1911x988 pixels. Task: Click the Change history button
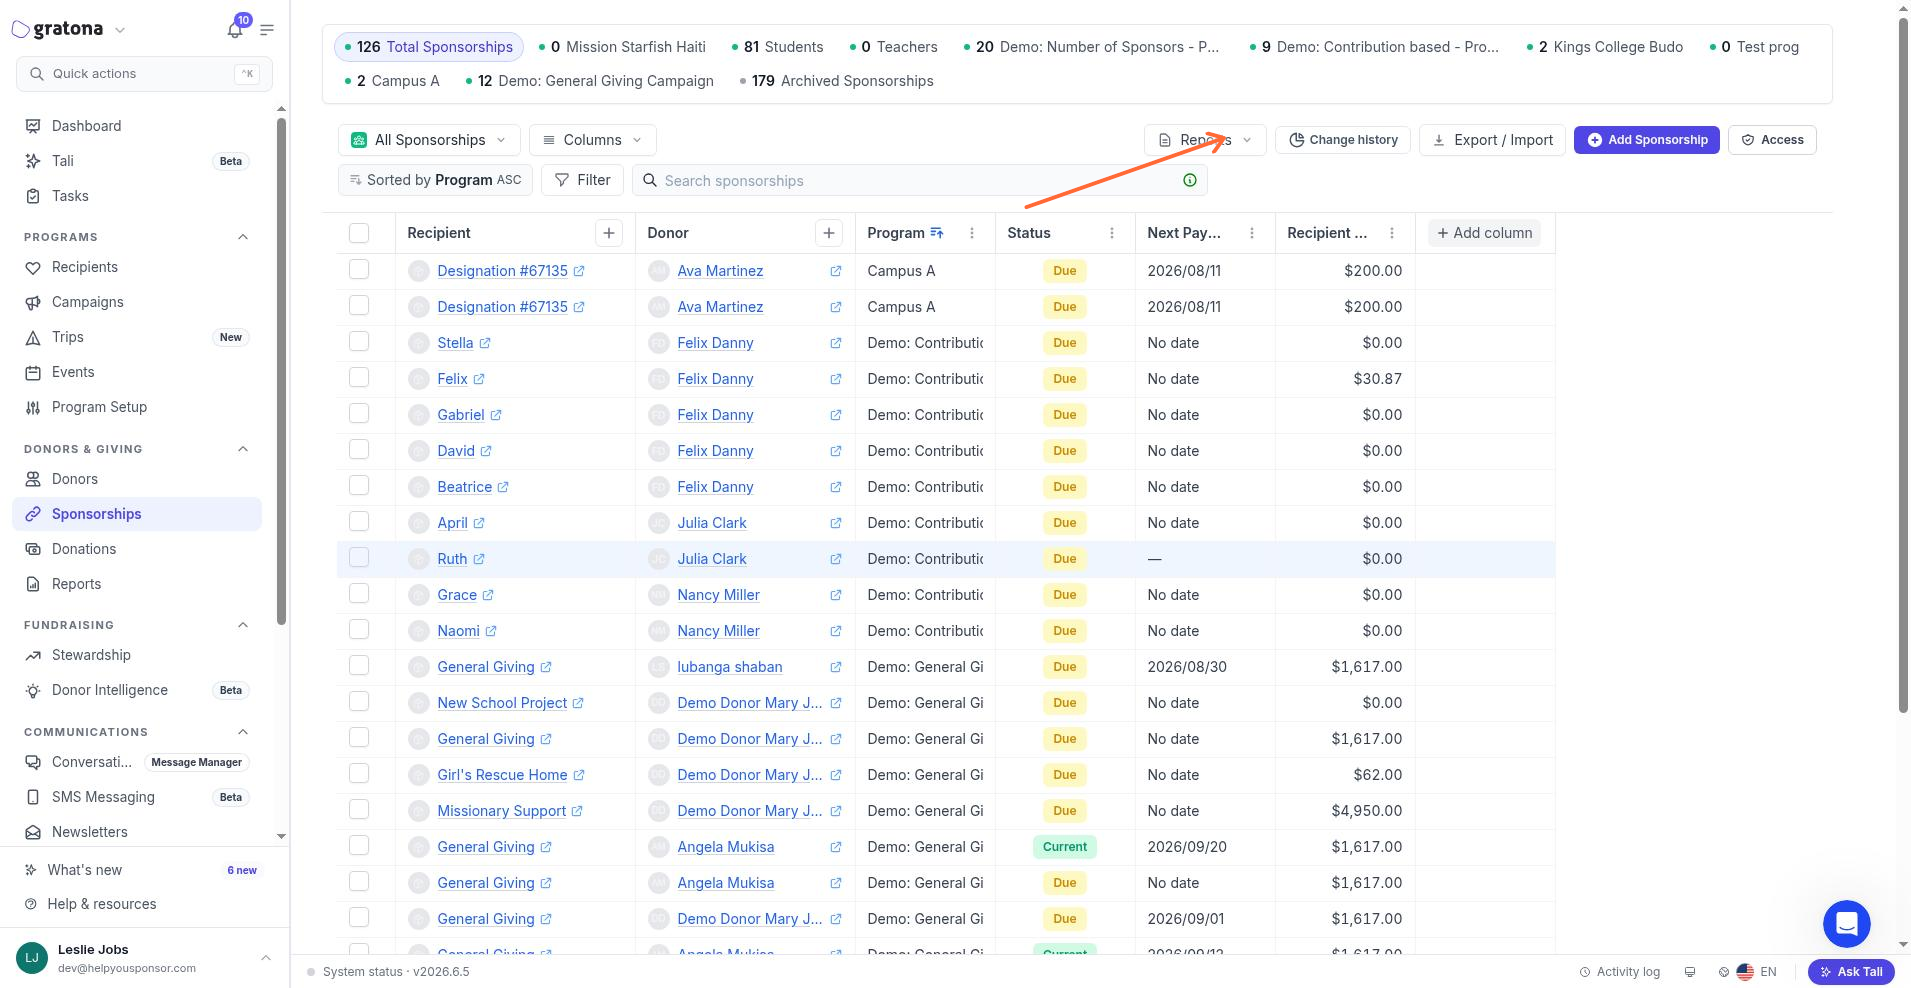point(1343,140)
